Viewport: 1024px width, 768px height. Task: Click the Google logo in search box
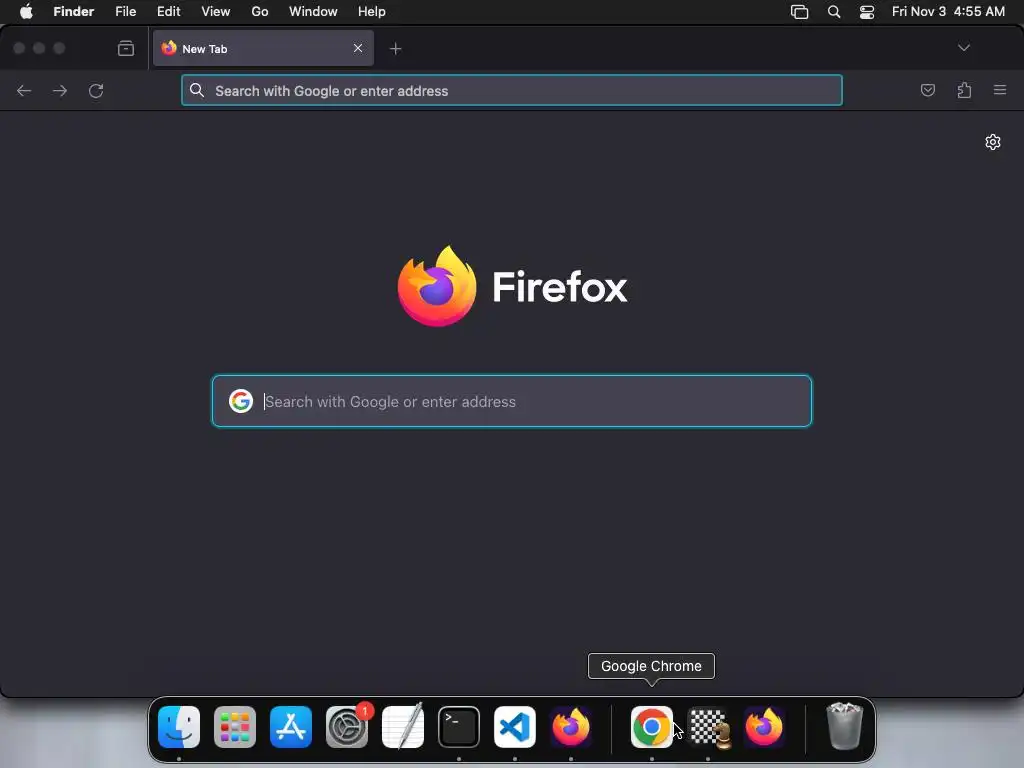click(x=241, y=401)
